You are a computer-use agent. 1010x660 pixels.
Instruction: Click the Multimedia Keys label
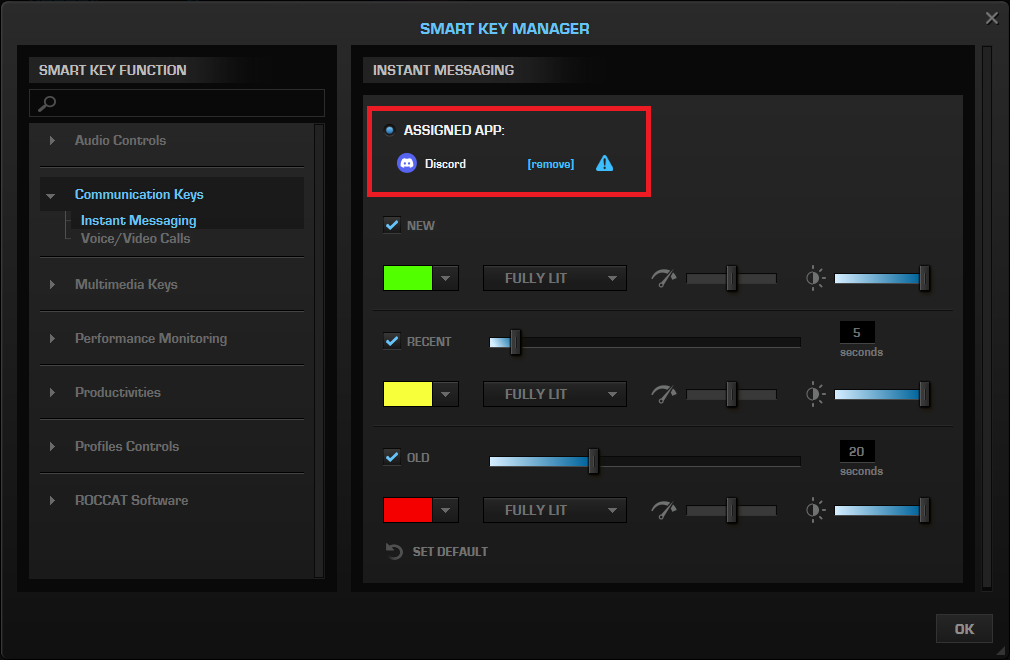point(126,285)
